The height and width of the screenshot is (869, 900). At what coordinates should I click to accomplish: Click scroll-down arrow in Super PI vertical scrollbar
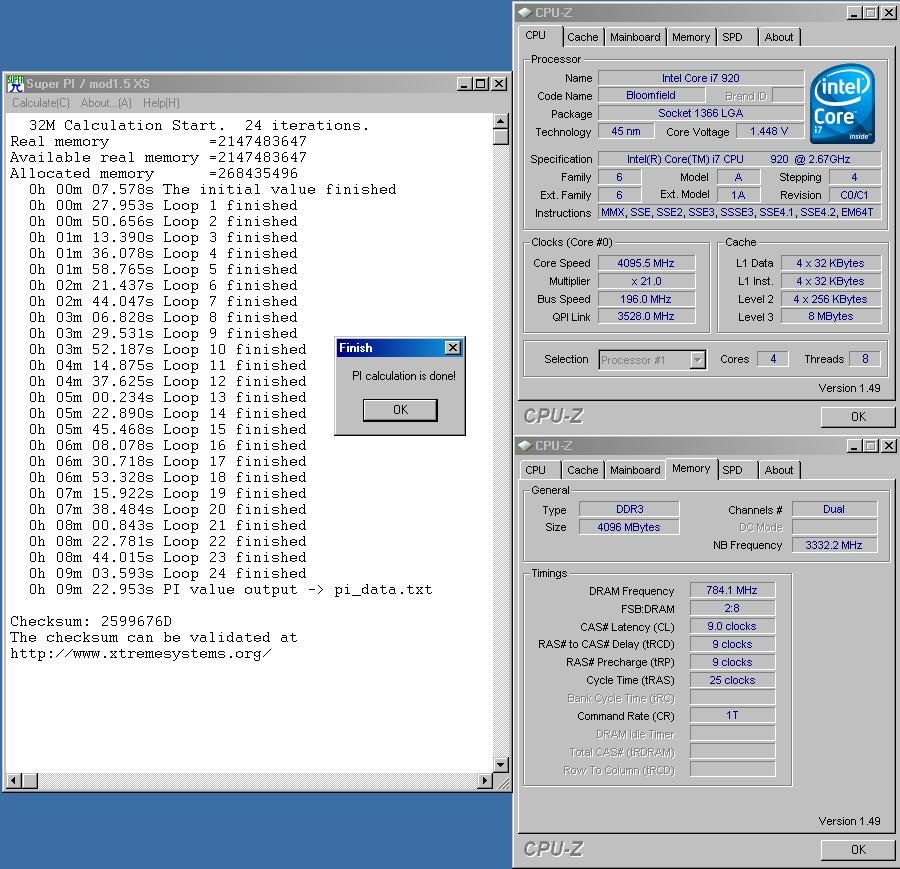[501, 765]
